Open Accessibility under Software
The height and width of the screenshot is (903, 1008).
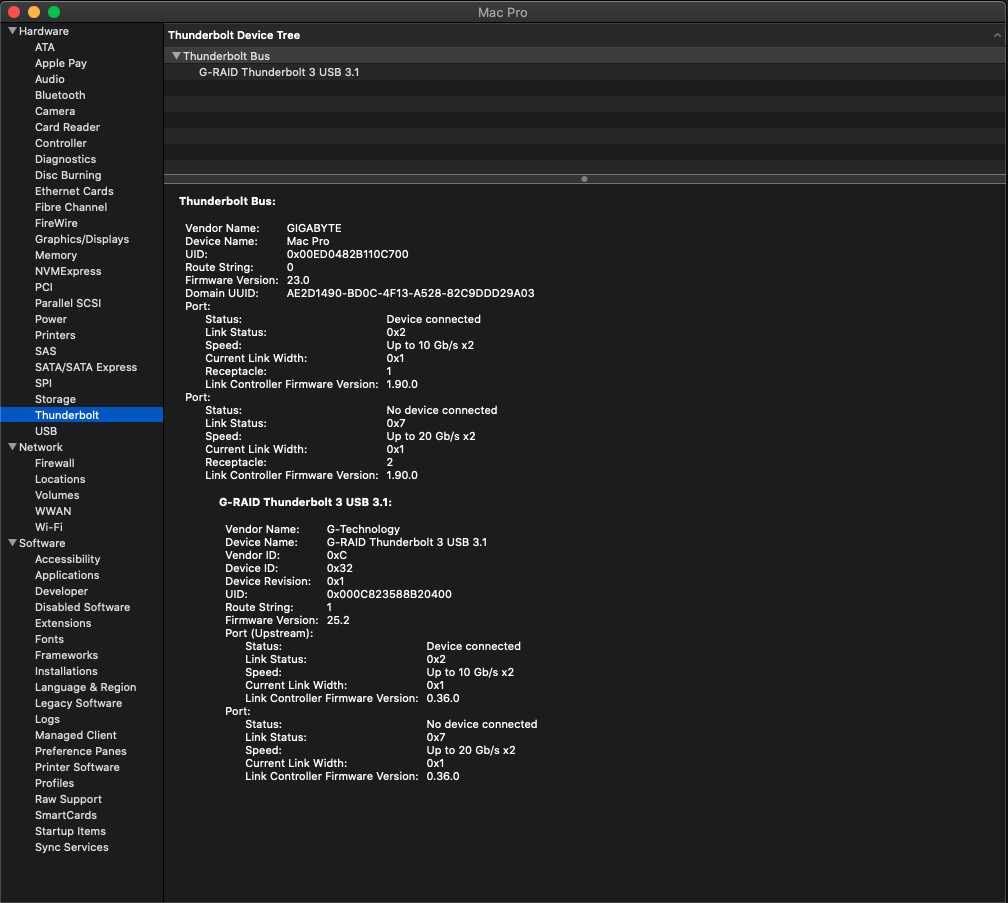point(68,559)
